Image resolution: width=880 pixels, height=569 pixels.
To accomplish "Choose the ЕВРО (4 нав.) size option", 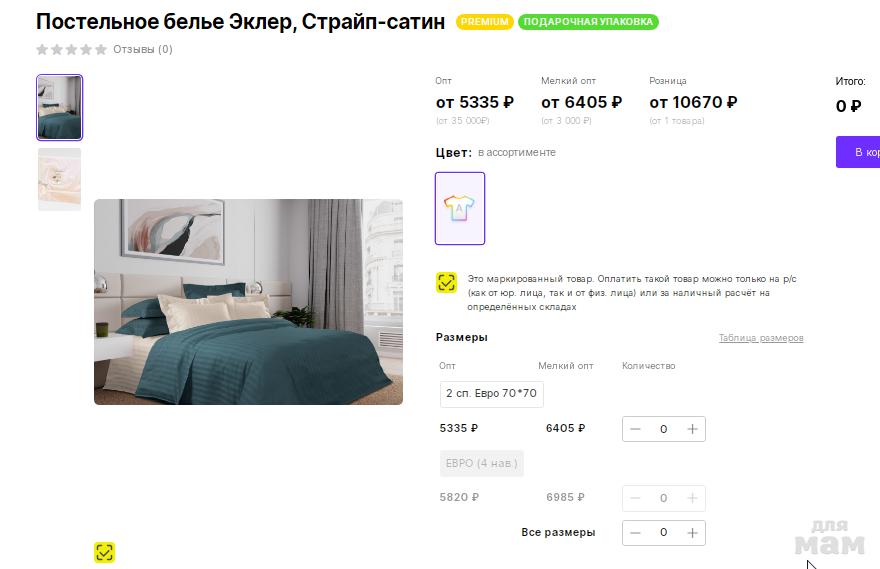I will tap(481, 463).
